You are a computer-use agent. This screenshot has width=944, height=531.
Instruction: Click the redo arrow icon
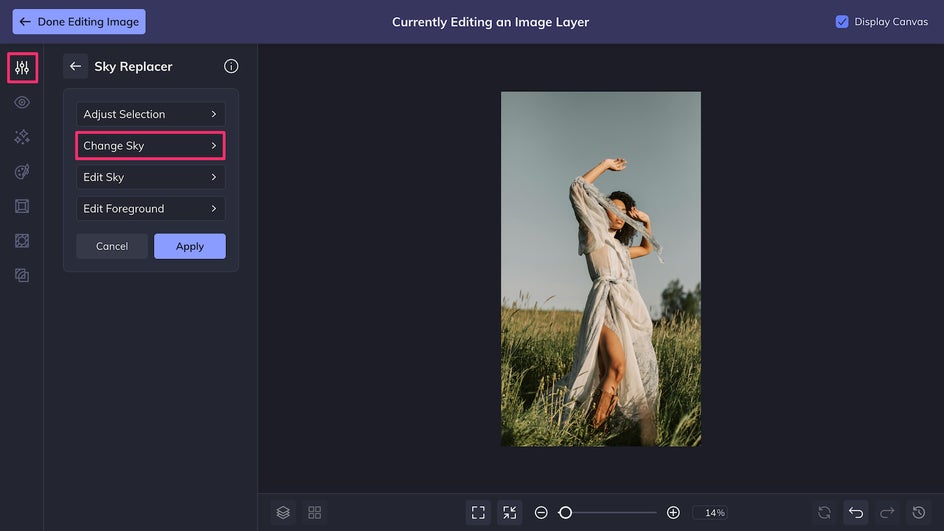point(887,512)
